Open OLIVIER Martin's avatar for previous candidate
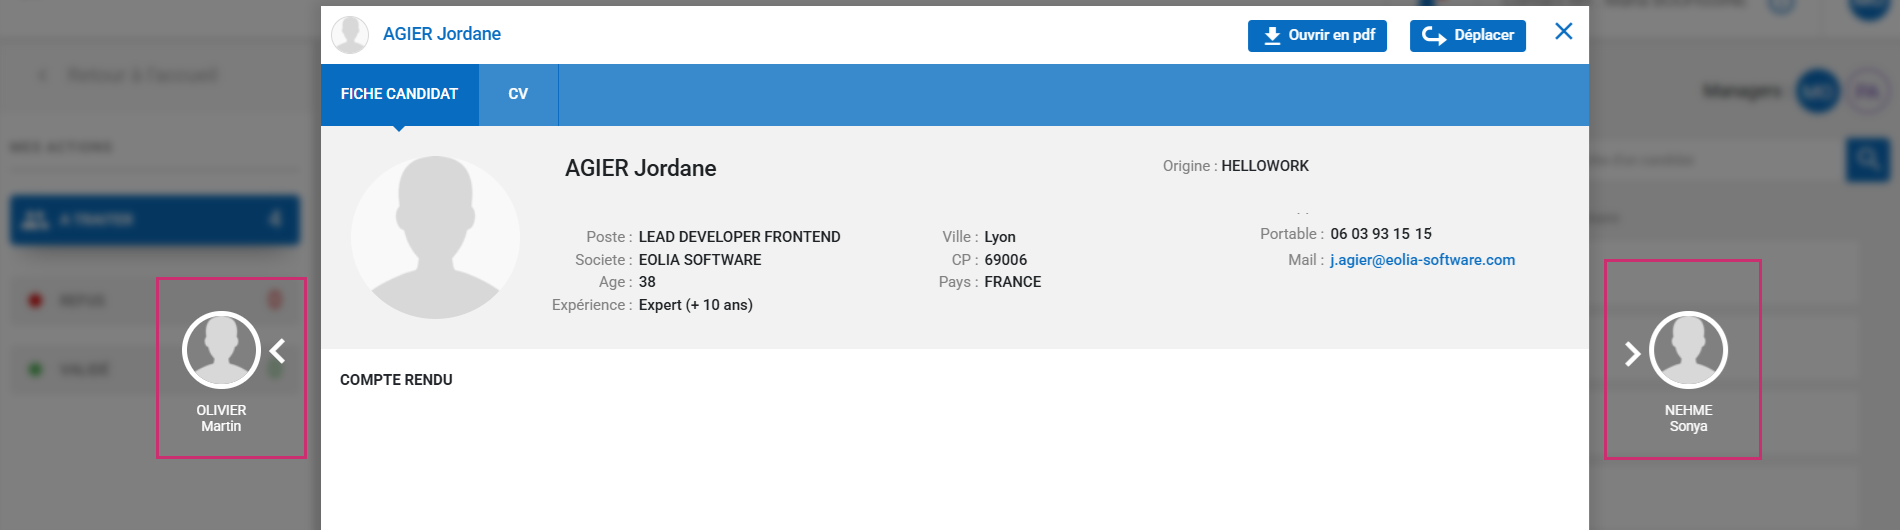The height and width of the screenshot is (530, 1900). click(221, 350)
